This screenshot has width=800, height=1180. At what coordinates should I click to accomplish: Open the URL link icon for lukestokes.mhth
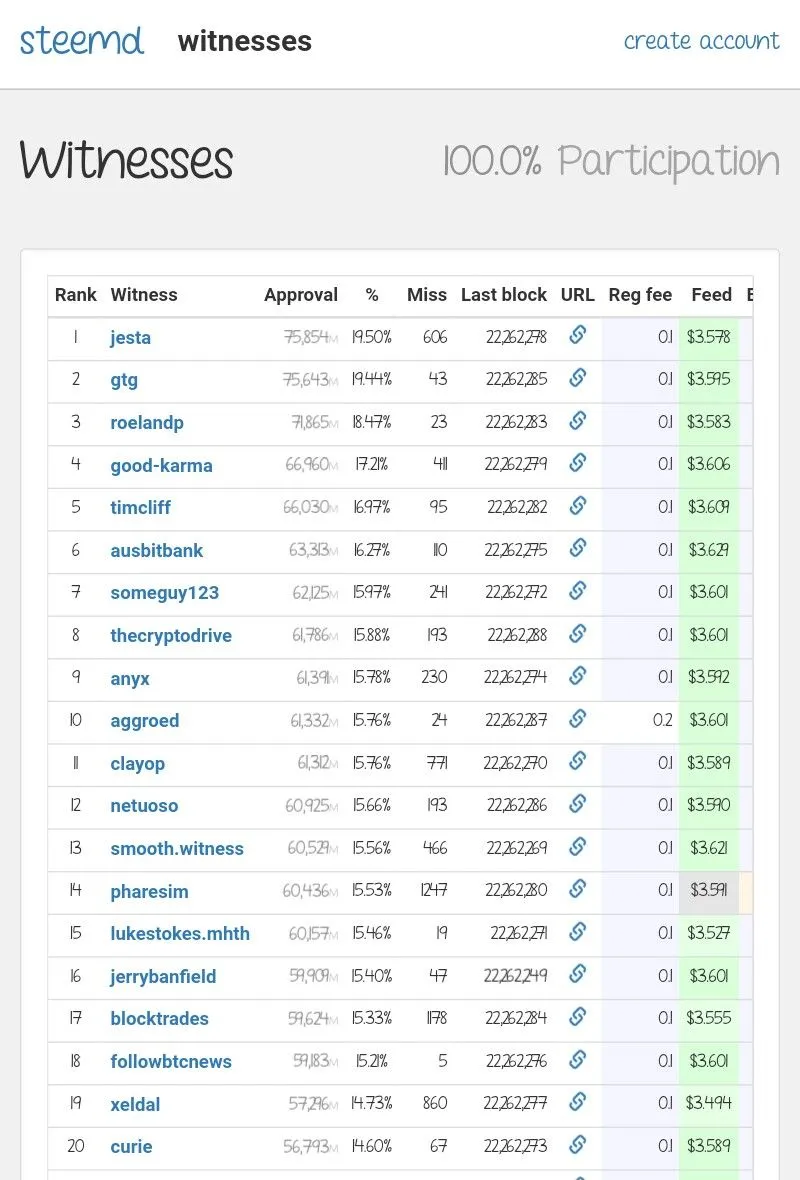click(x=577, y=931)
